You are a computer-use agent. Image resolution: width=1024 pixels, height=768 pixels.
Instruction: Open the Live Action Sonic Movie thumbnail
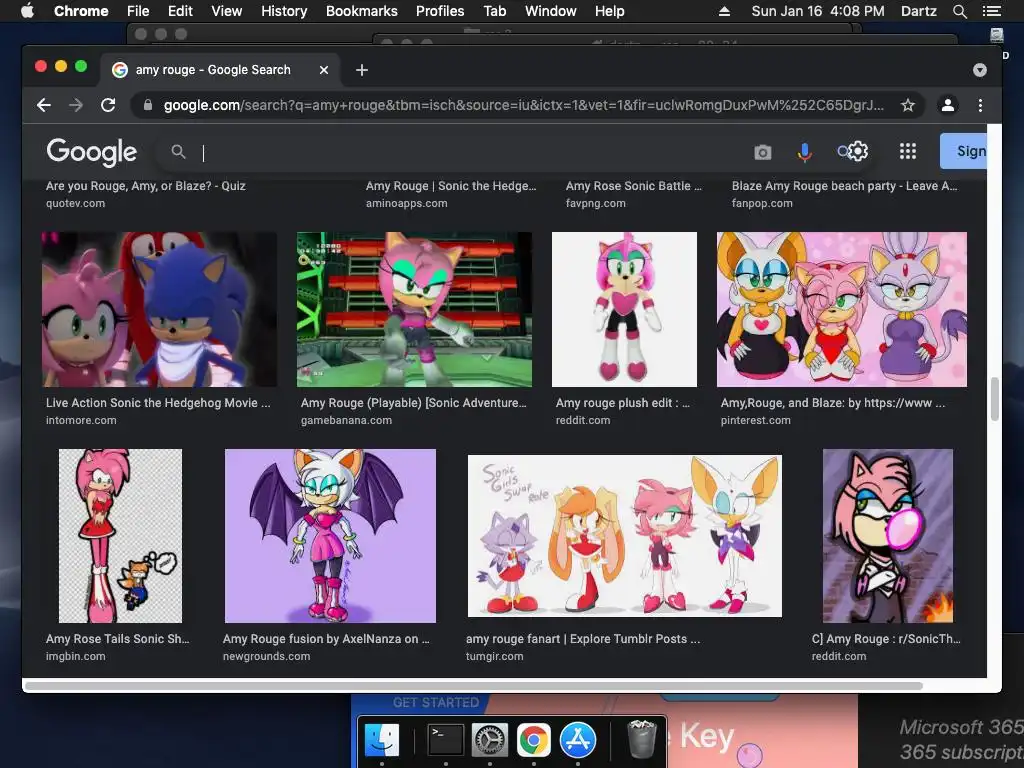point(159,310)
